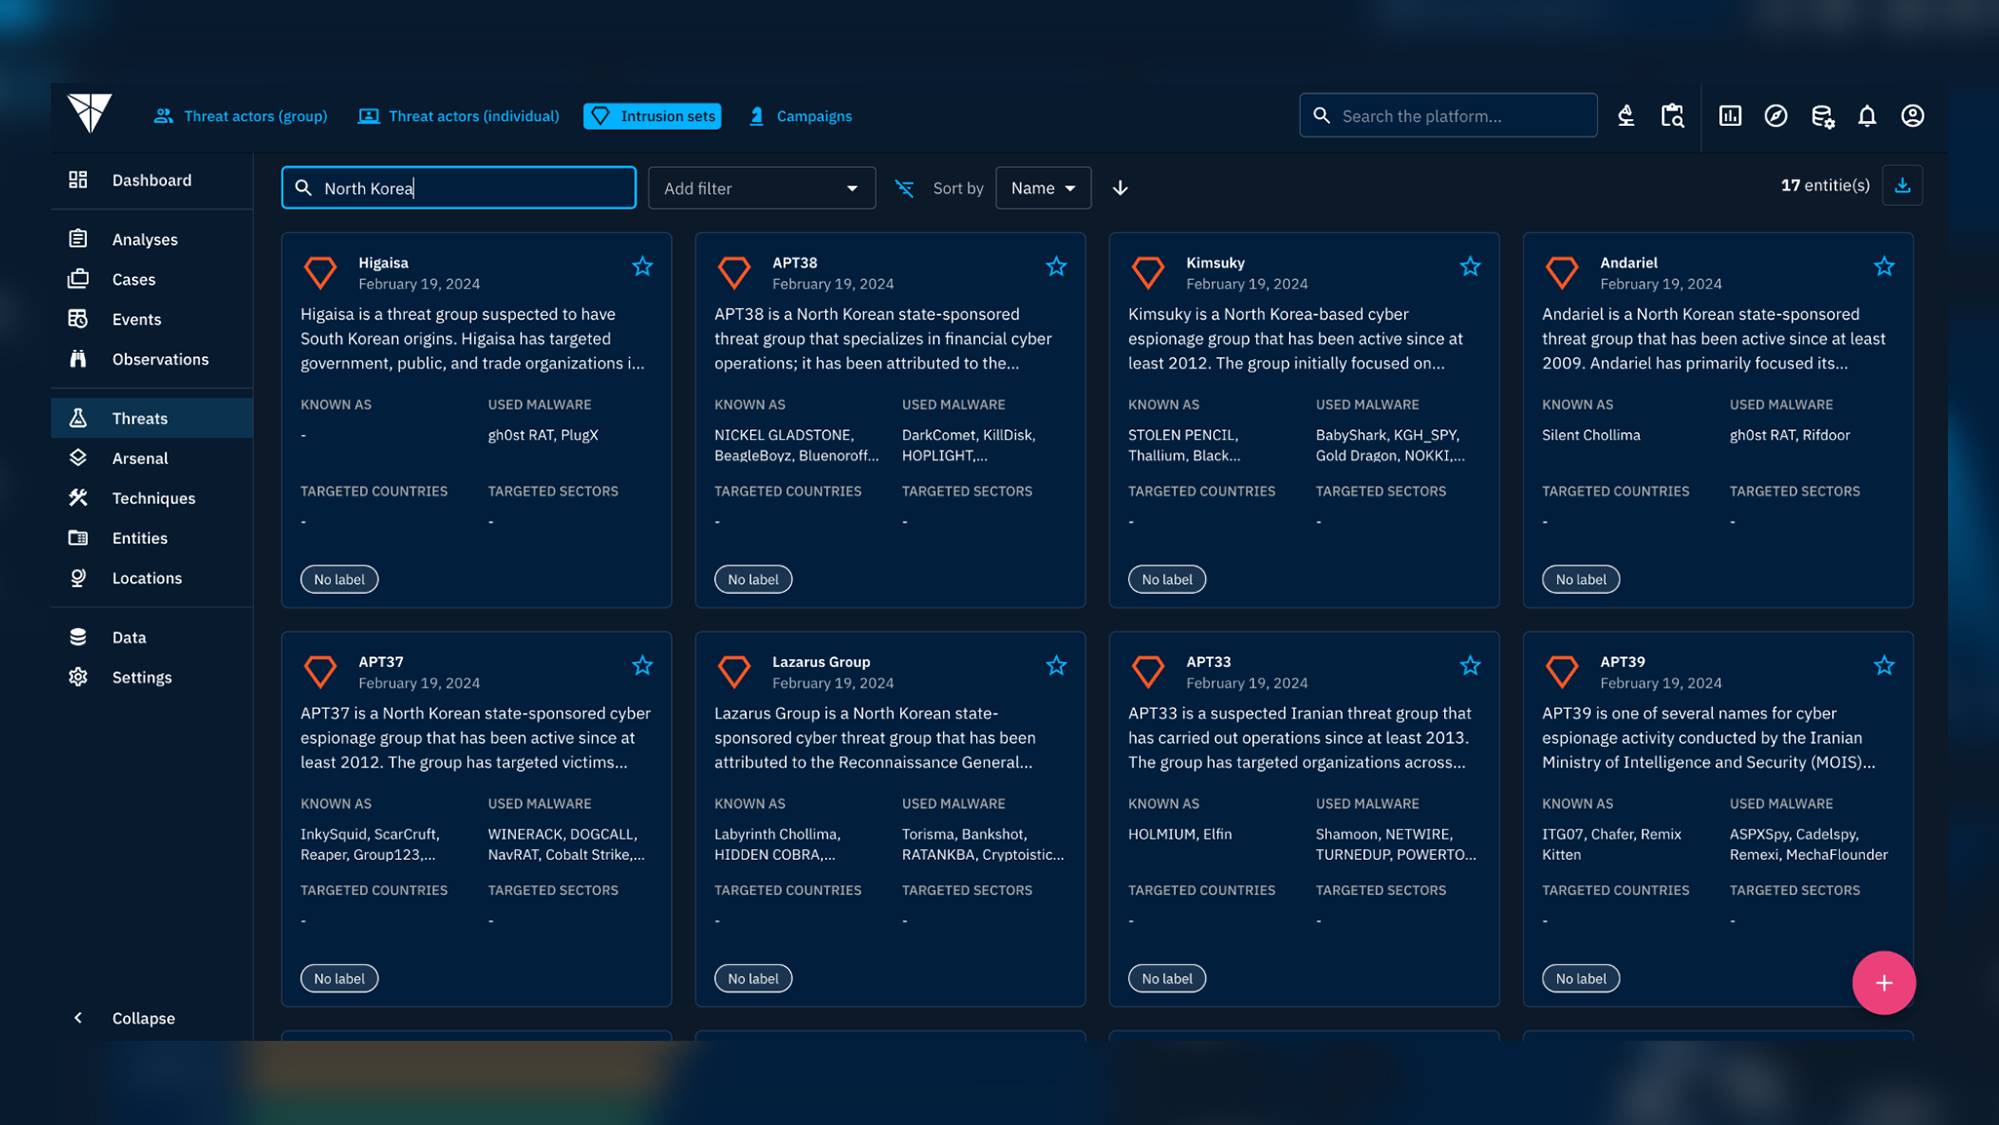Viewport: 1999px width, 1125px height.
Task: Click 'ITG07, Chafer, Remix Kitten' on APT39 card
Action: point(1611,844)
